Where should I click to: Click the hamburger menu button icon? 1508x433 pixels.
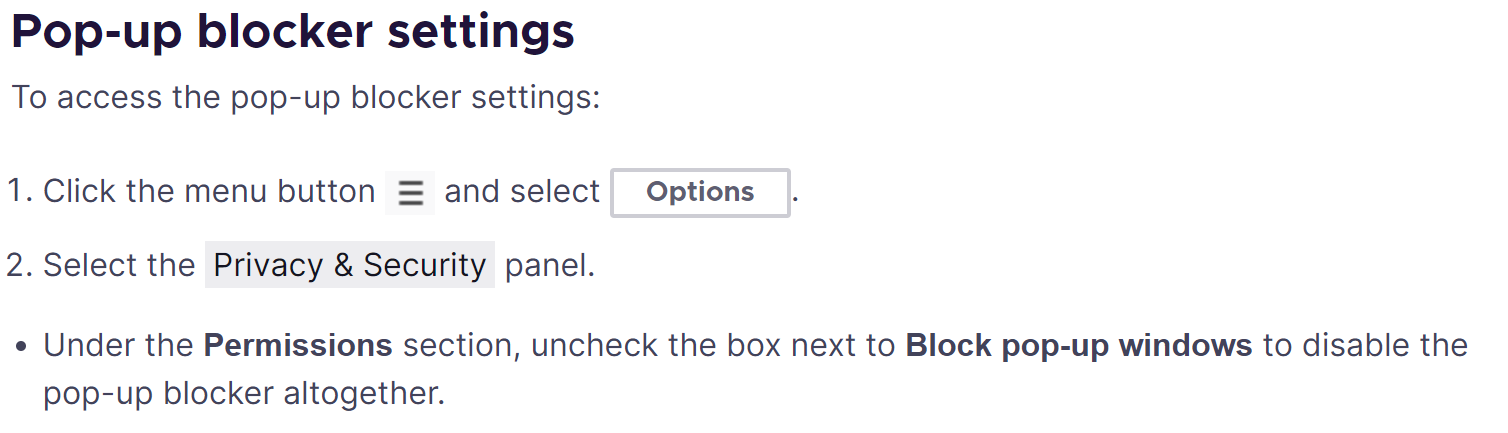(410, 192)
